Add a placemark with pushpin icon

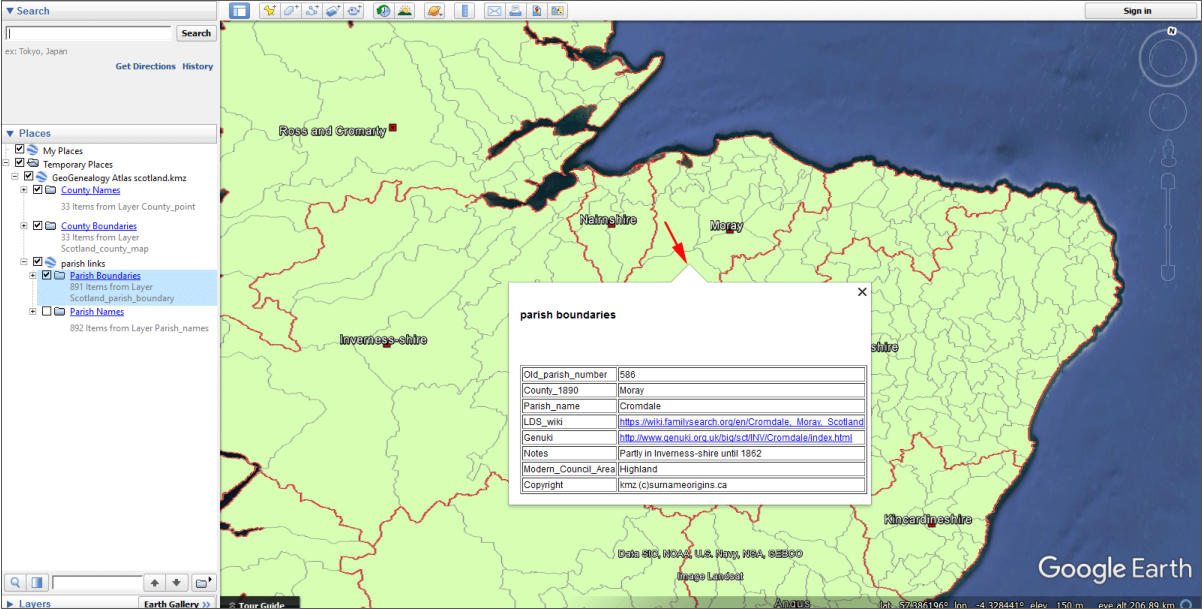[269, 11]
